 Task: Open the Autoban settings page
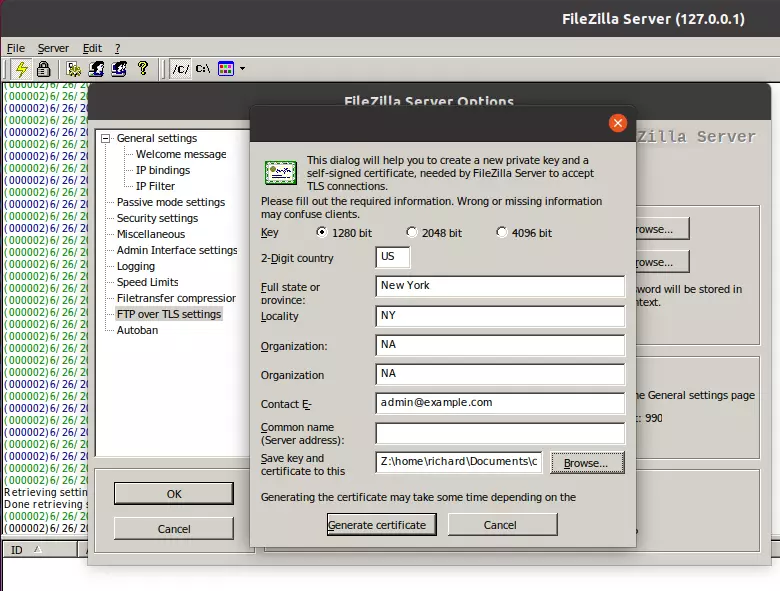coord(137,330)
